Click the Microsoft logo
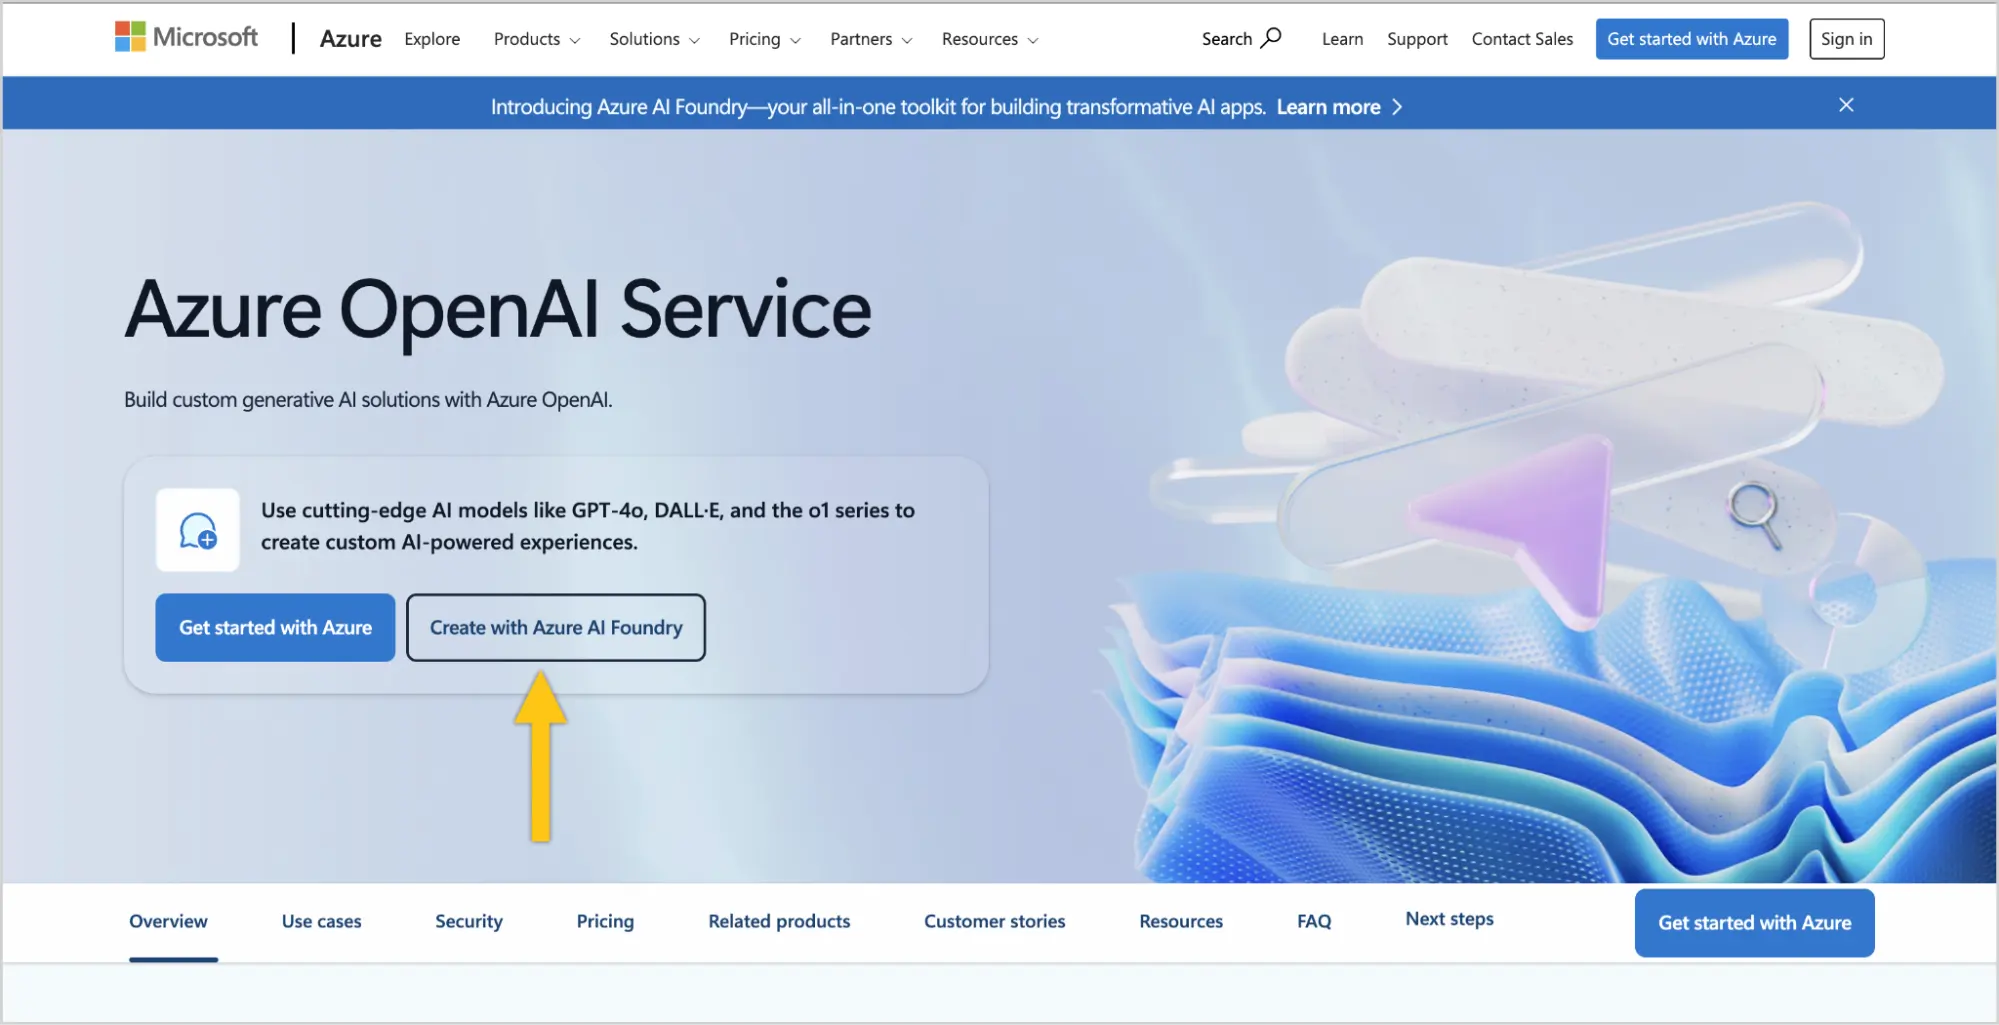This screenshot has height=1025, width=1999. click(x=186, y=38)
